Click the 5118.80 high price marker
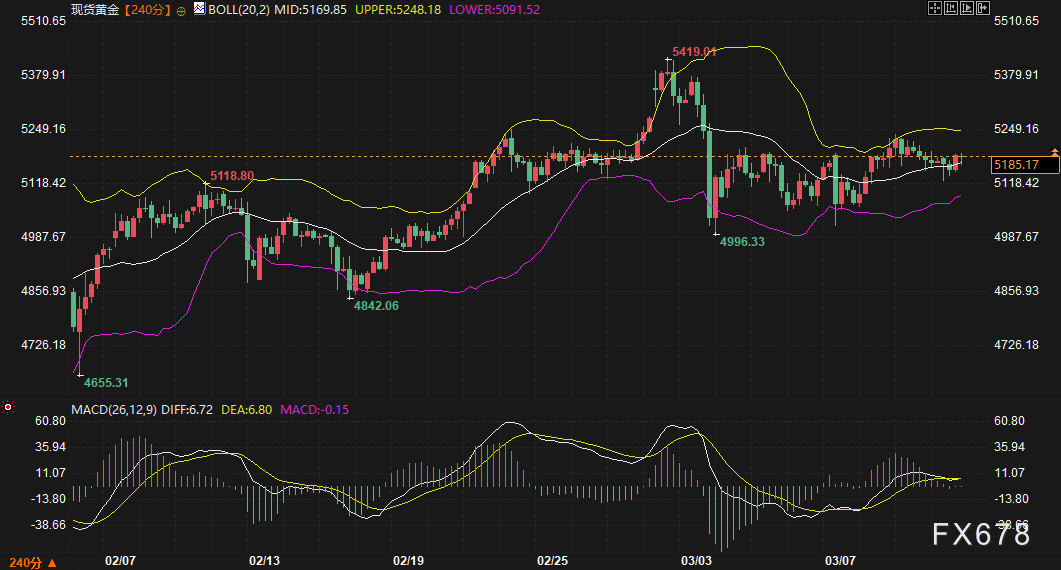The image size is (1061, 570). click(232, 176)
